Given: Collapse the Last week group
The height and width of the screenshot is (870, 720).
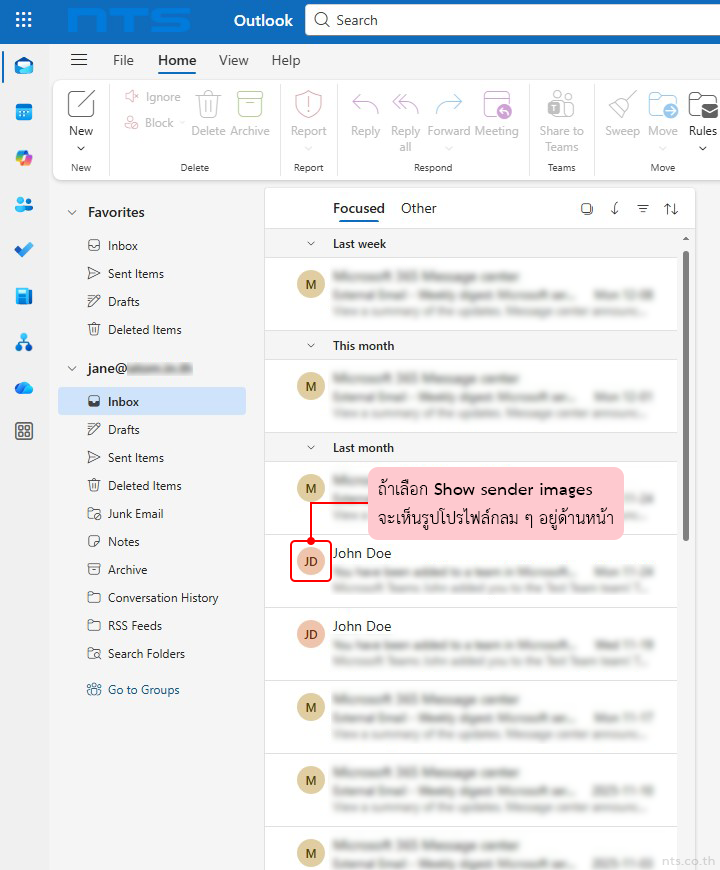Looking at the screenshot, I should [x=311, y=244].
